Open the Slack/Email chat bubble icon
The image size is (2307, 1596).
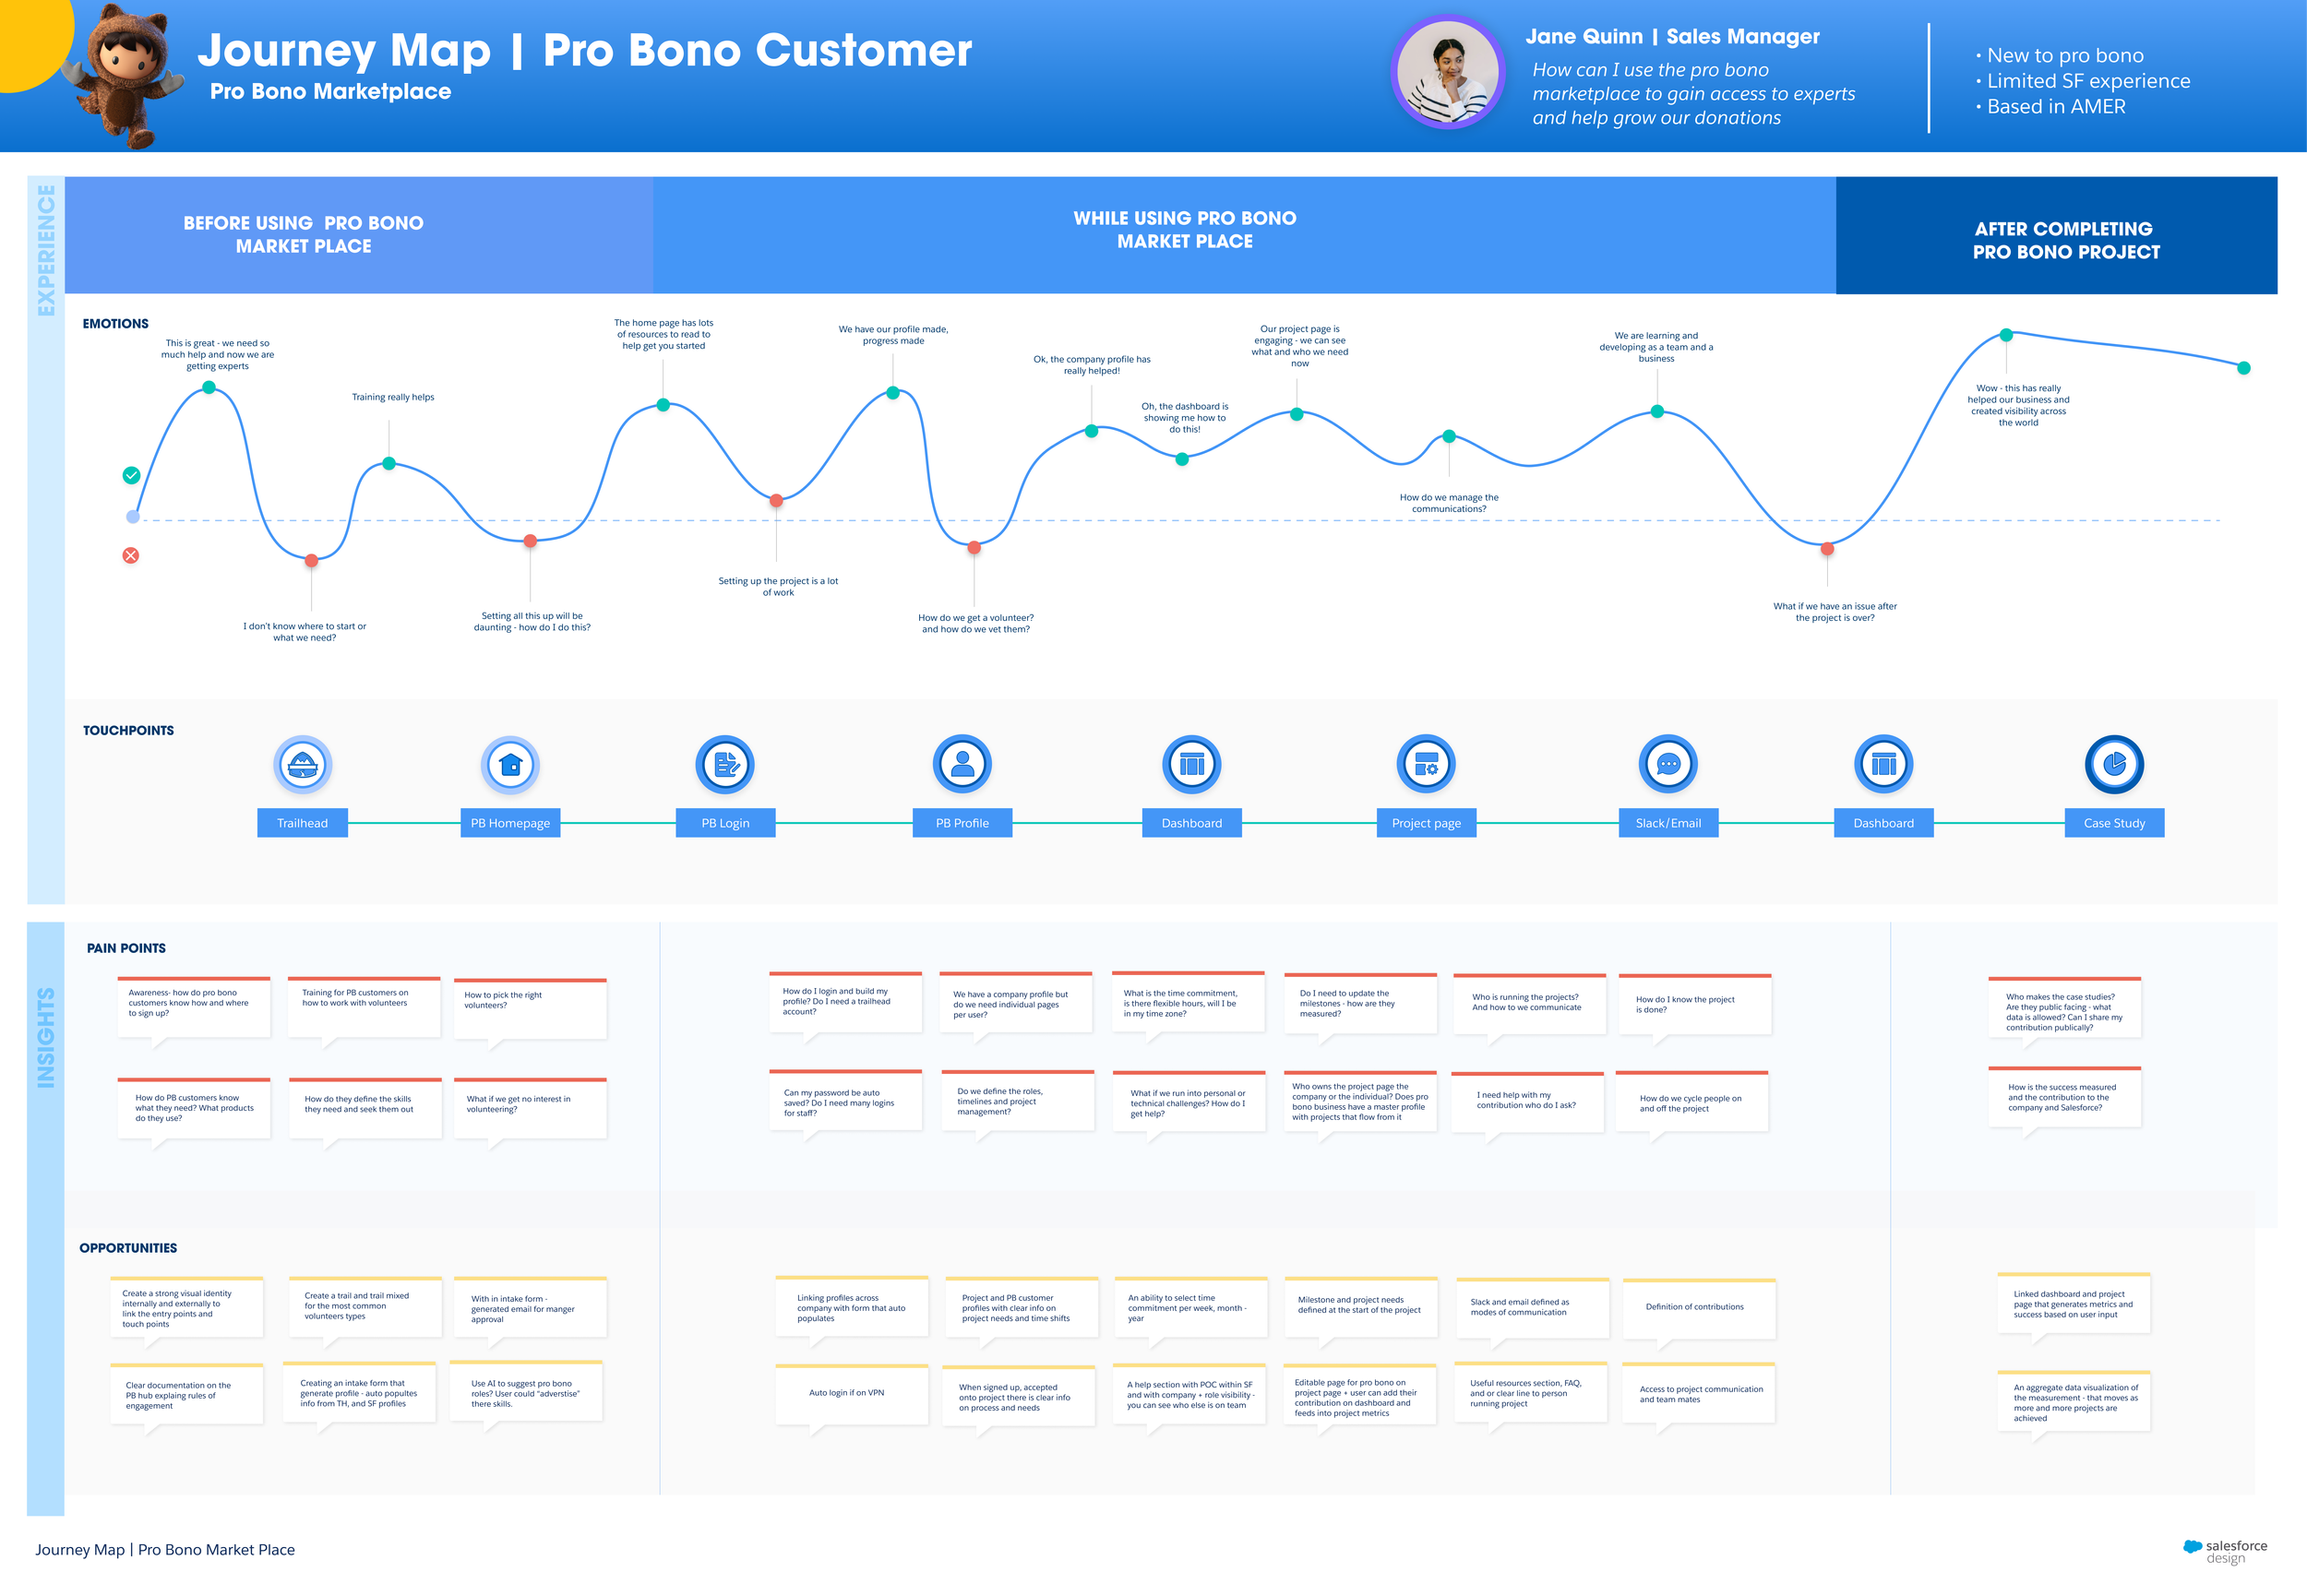[x=1668, y=765]
